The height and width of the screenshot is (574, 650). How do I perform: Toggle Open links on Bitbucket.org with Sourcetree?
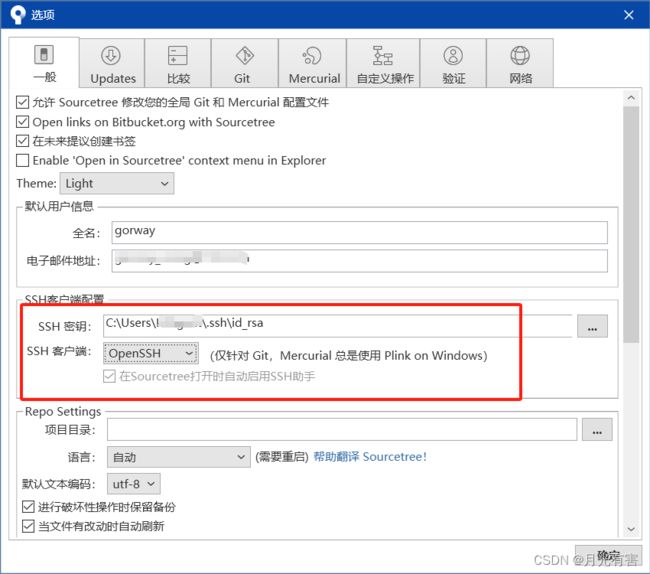[x=22, y=122]
